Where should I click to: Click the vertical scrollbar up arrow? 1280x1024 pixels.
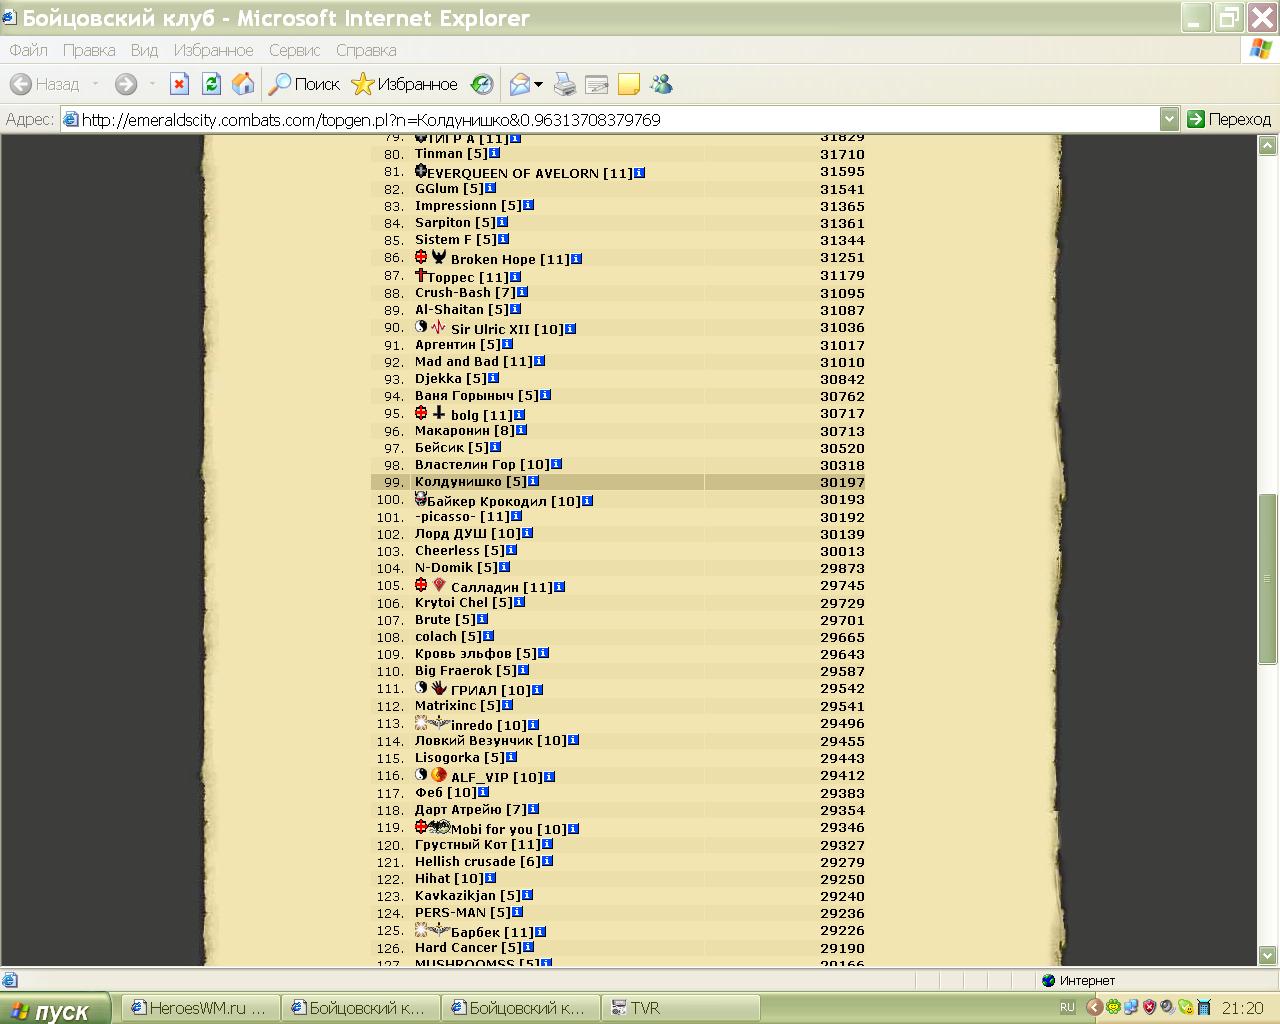[x=1268, y=146]
